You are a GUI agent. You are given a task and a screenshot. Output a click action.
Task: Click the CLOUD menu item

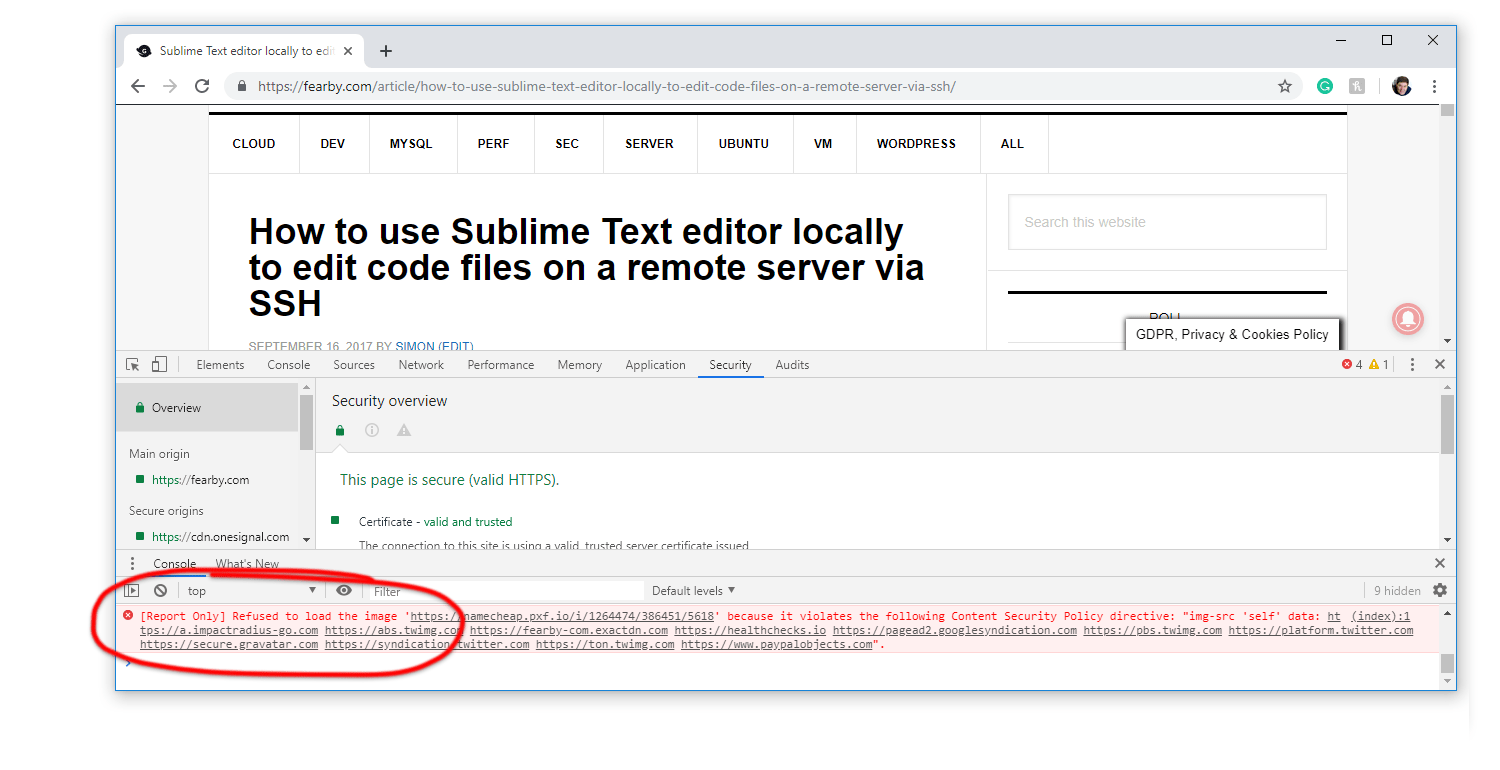pyautogui.click(x=254, y=144)
